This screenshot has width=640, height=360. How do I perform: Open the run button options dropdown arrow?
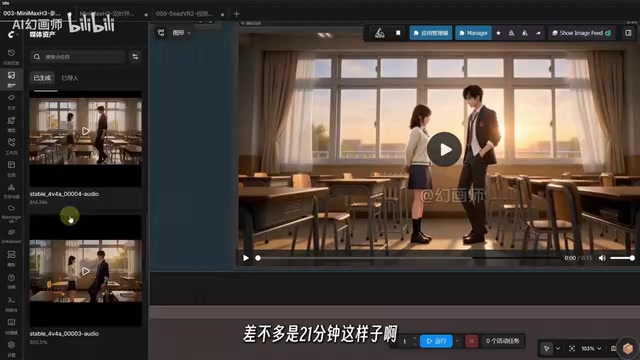457,341
